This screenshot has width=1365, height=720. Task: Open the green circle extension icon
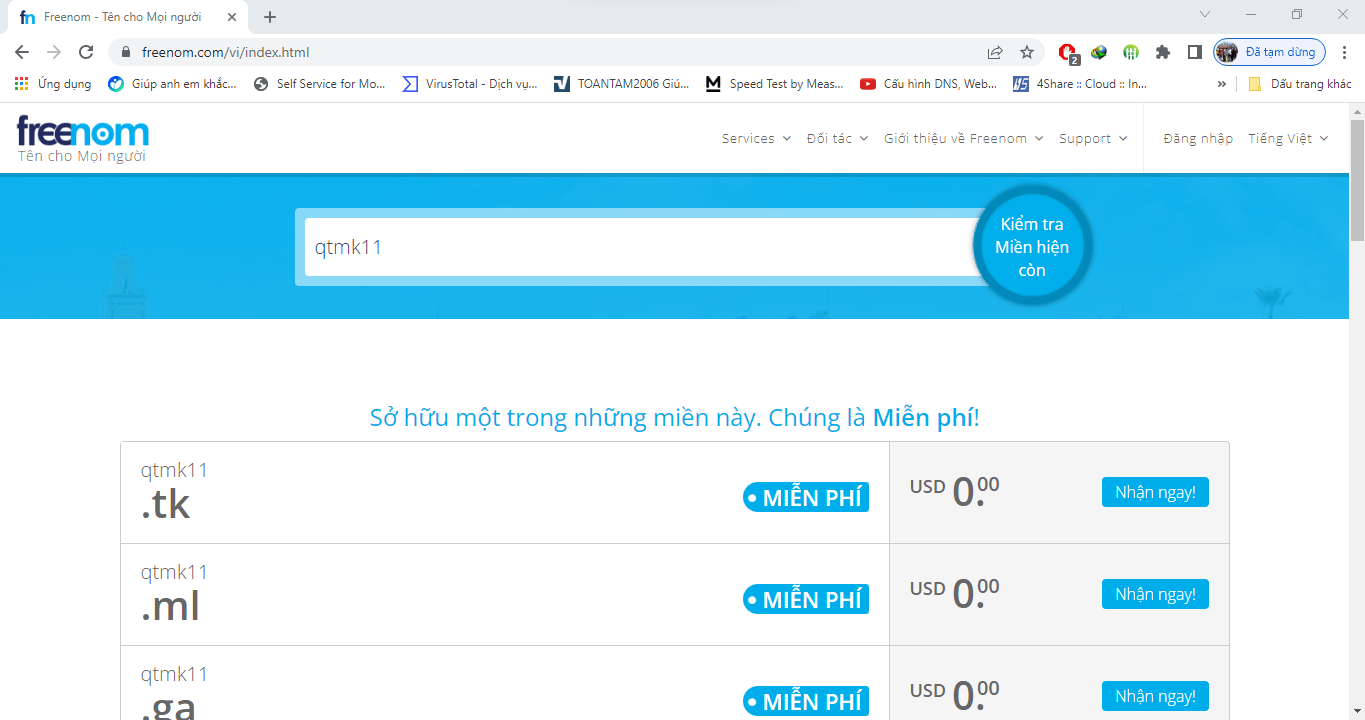tap(1131, 52)
